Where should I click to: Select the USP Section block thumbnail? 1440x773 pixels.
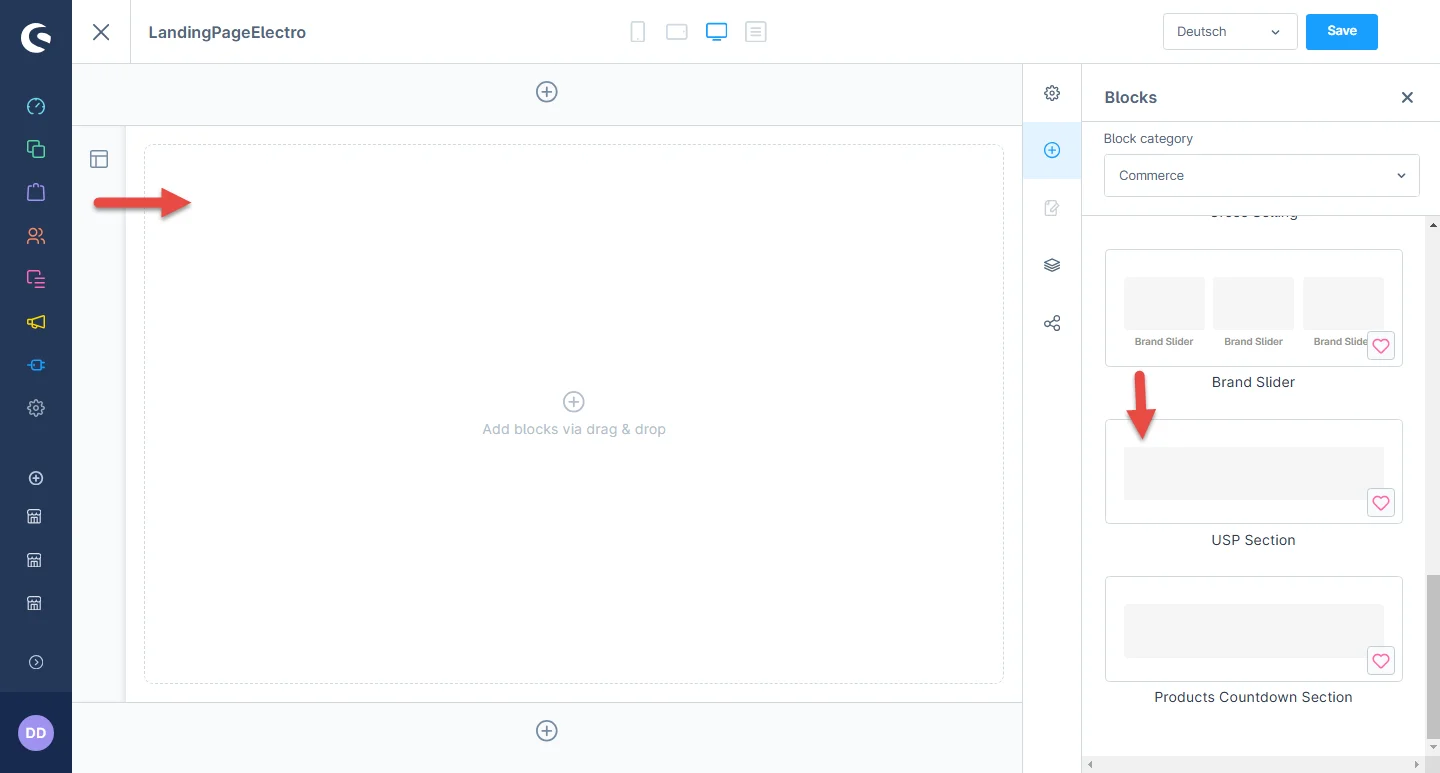pos(1253,473)
